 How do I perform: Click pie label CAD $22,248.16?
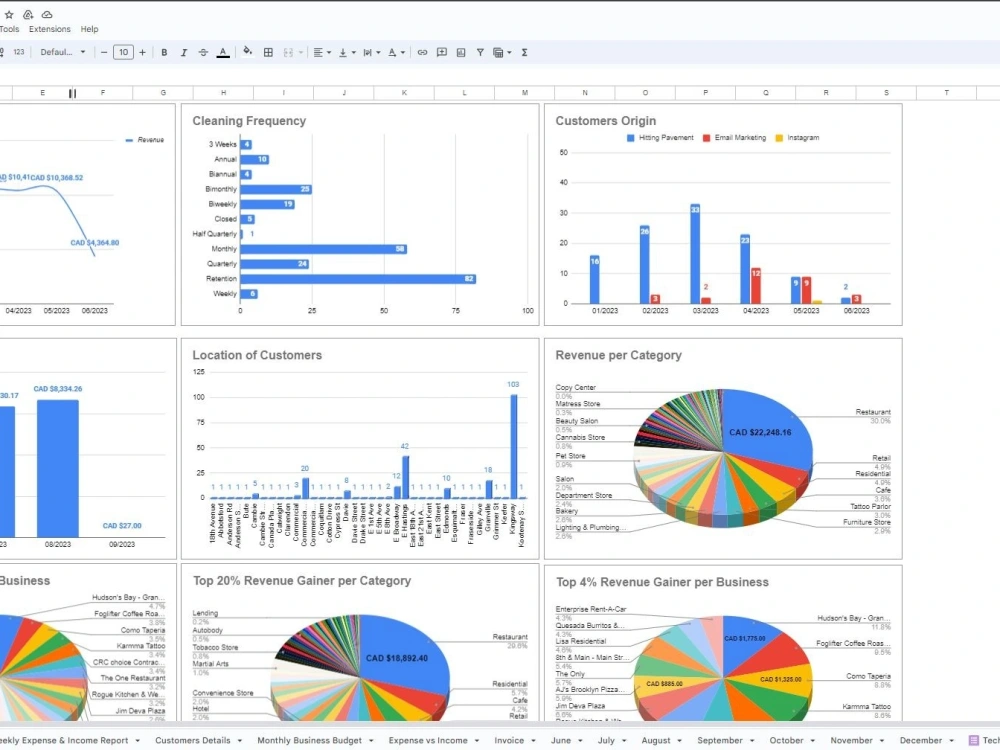[x=760, y=432]
